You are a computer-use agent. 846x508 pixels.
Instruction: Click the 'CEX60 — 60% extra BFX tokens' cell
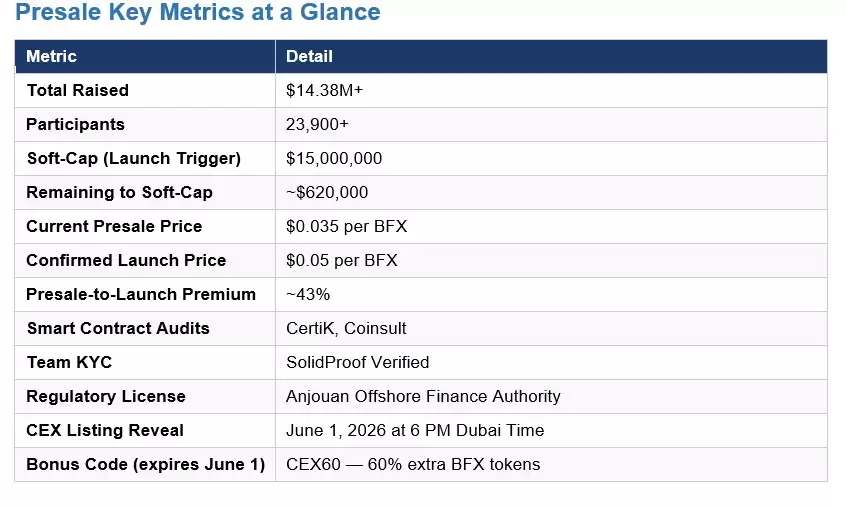pos(413,464)
